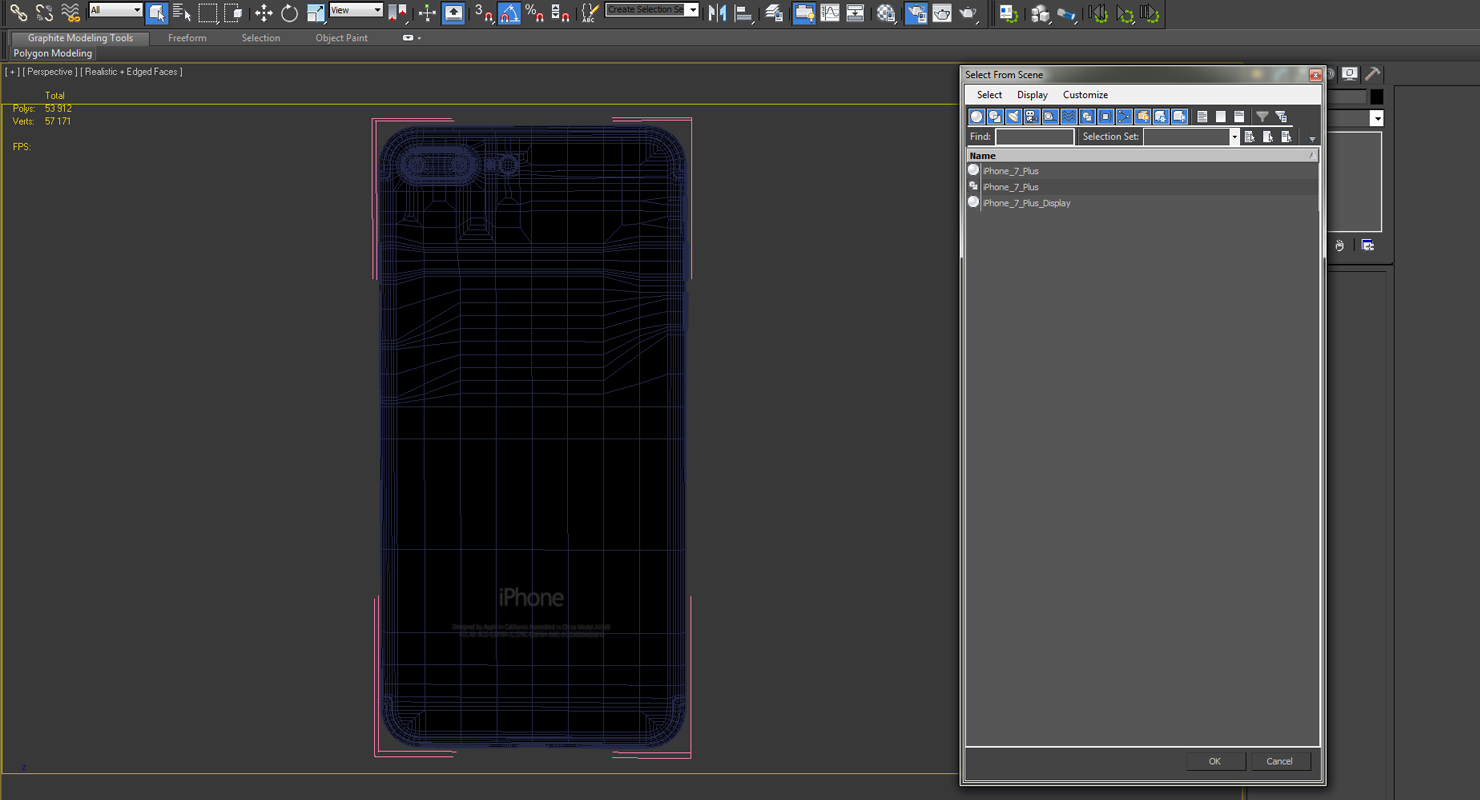The image size is (1480, 800).
Task: Open Rendered Frame Window icon
Action: pyautogui.click(x=942, y=13)
